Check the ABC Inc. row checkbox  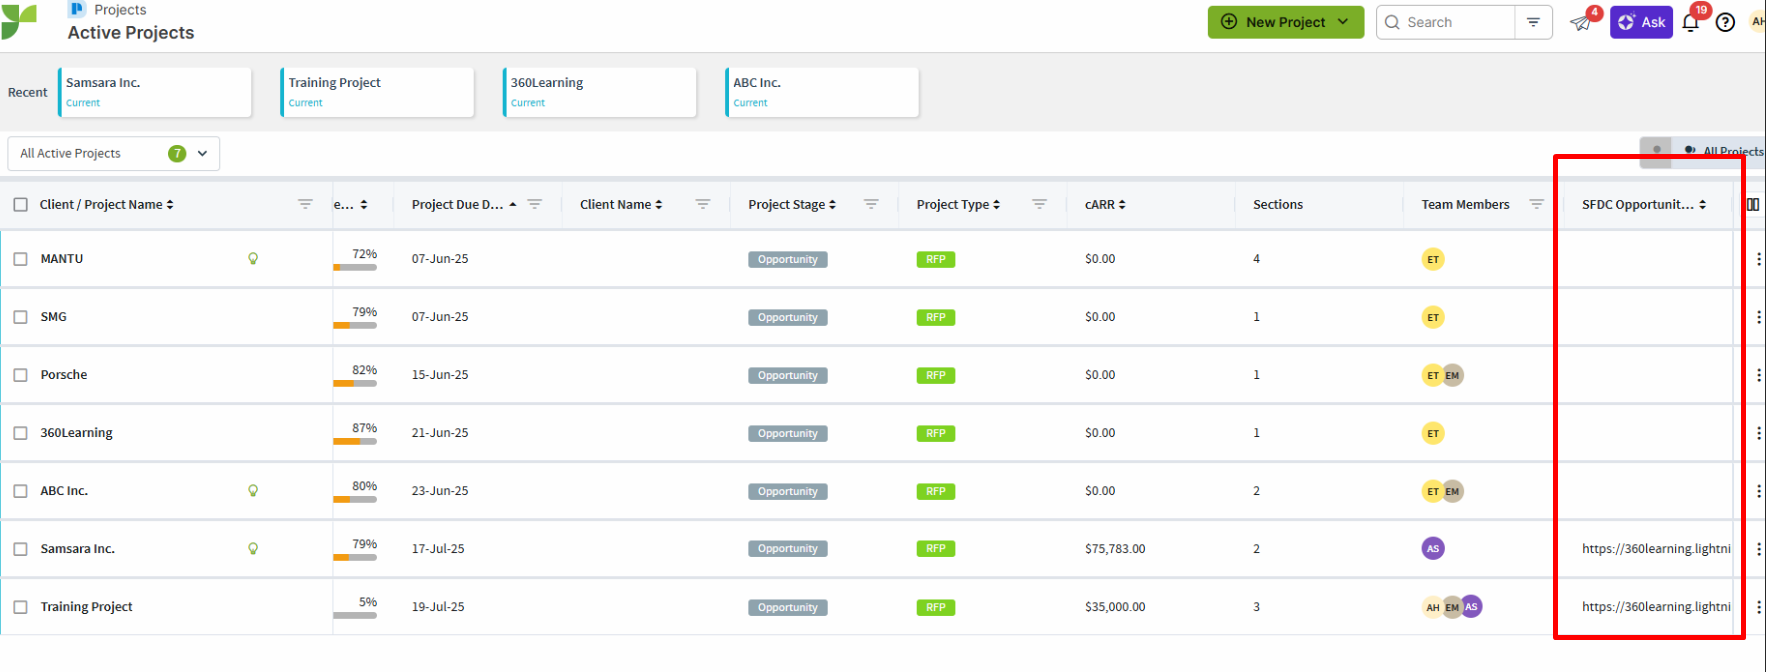click(x=20, y=491)
